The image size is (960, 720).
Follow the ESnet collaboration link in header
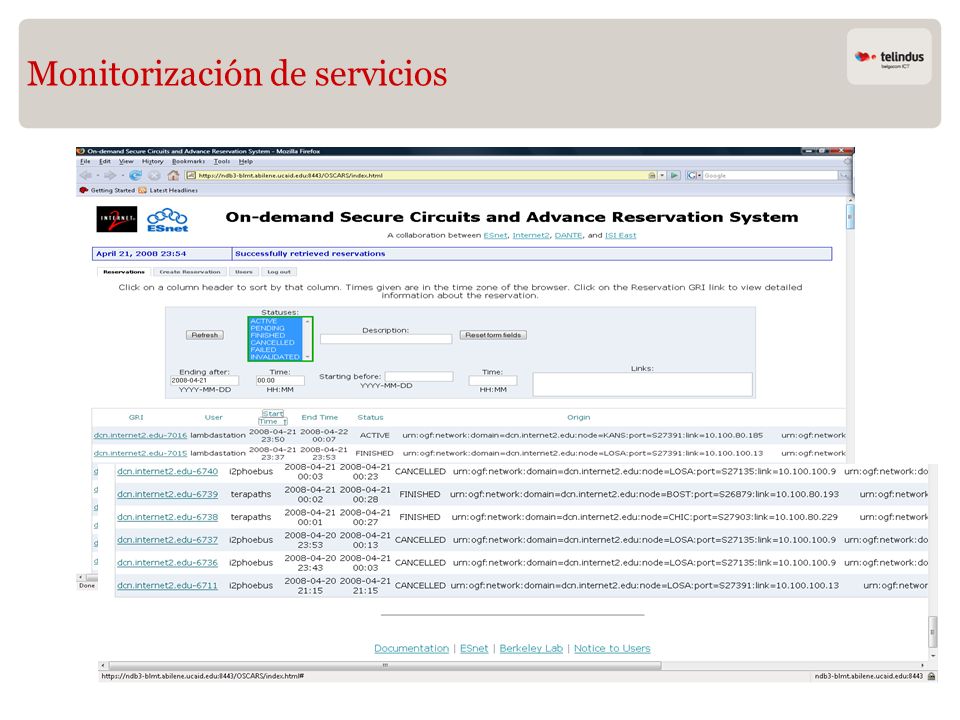point(495,236)
